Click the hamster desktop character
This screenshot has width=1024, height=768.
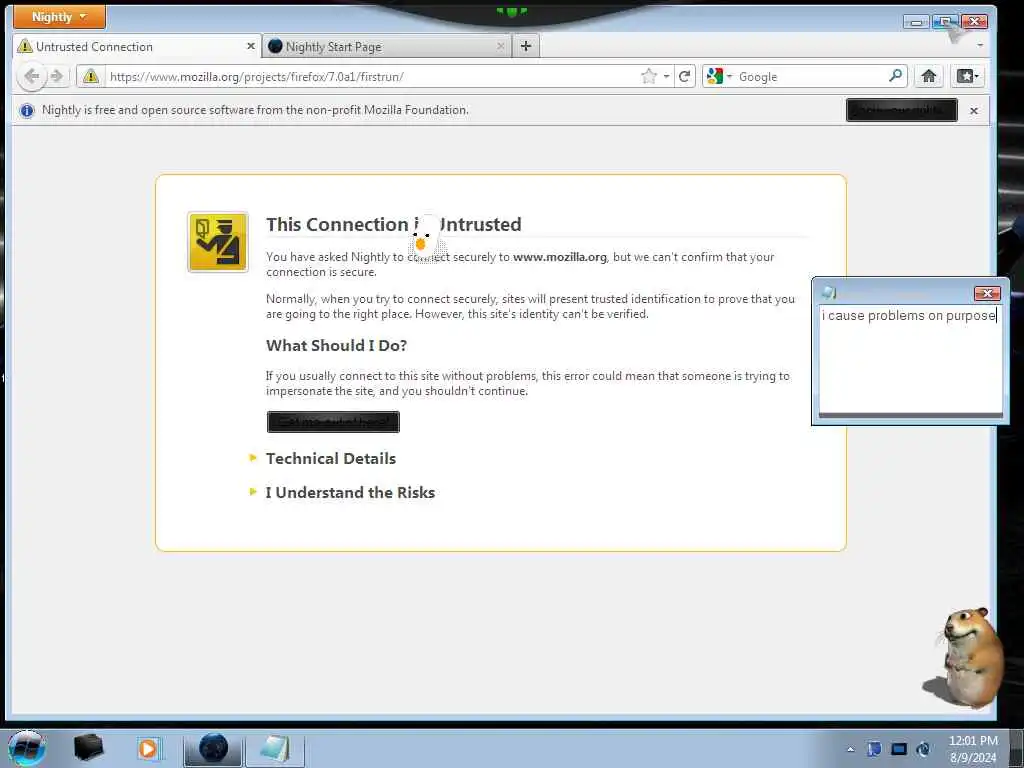(965, 660)
